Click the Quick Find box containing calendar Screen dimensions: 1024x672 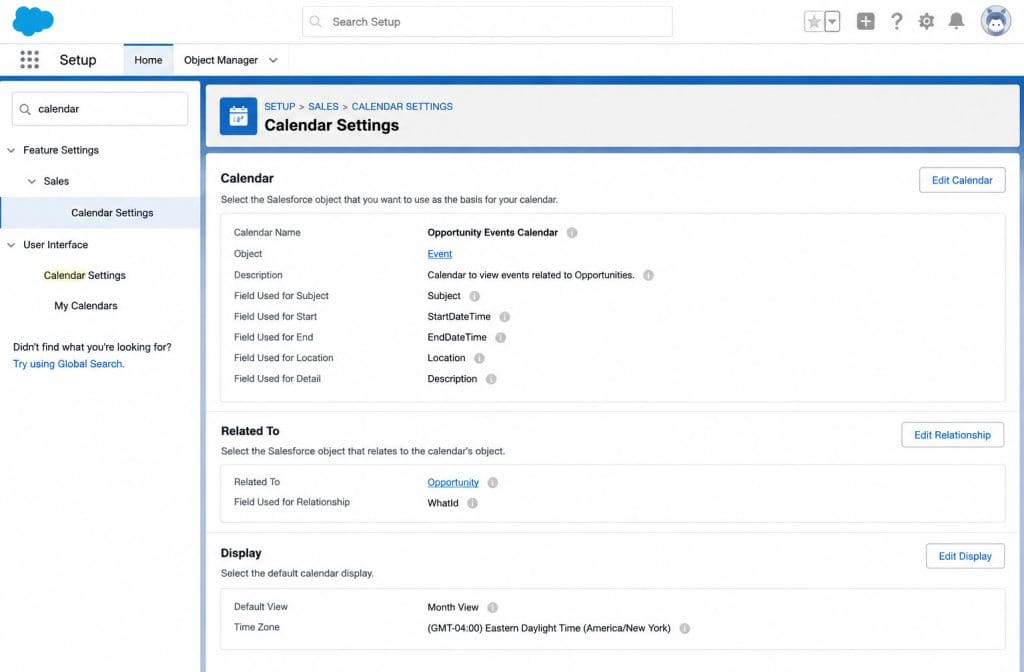[x=100, y=109]
